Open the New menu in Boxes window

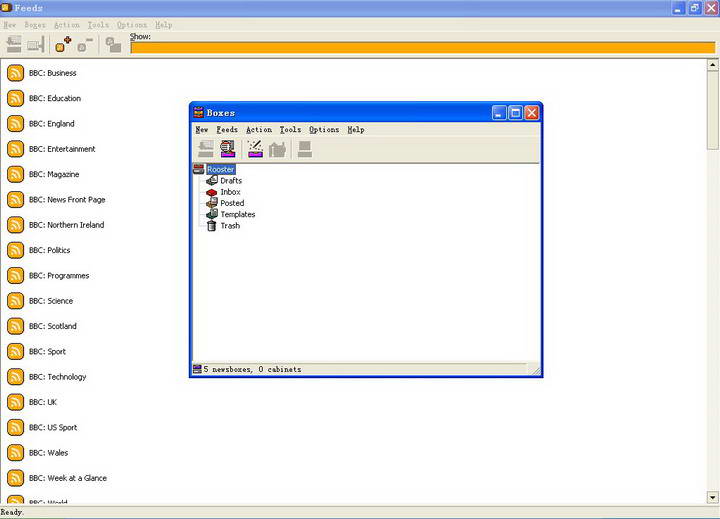pyautogui.click(x=202, y=130)
